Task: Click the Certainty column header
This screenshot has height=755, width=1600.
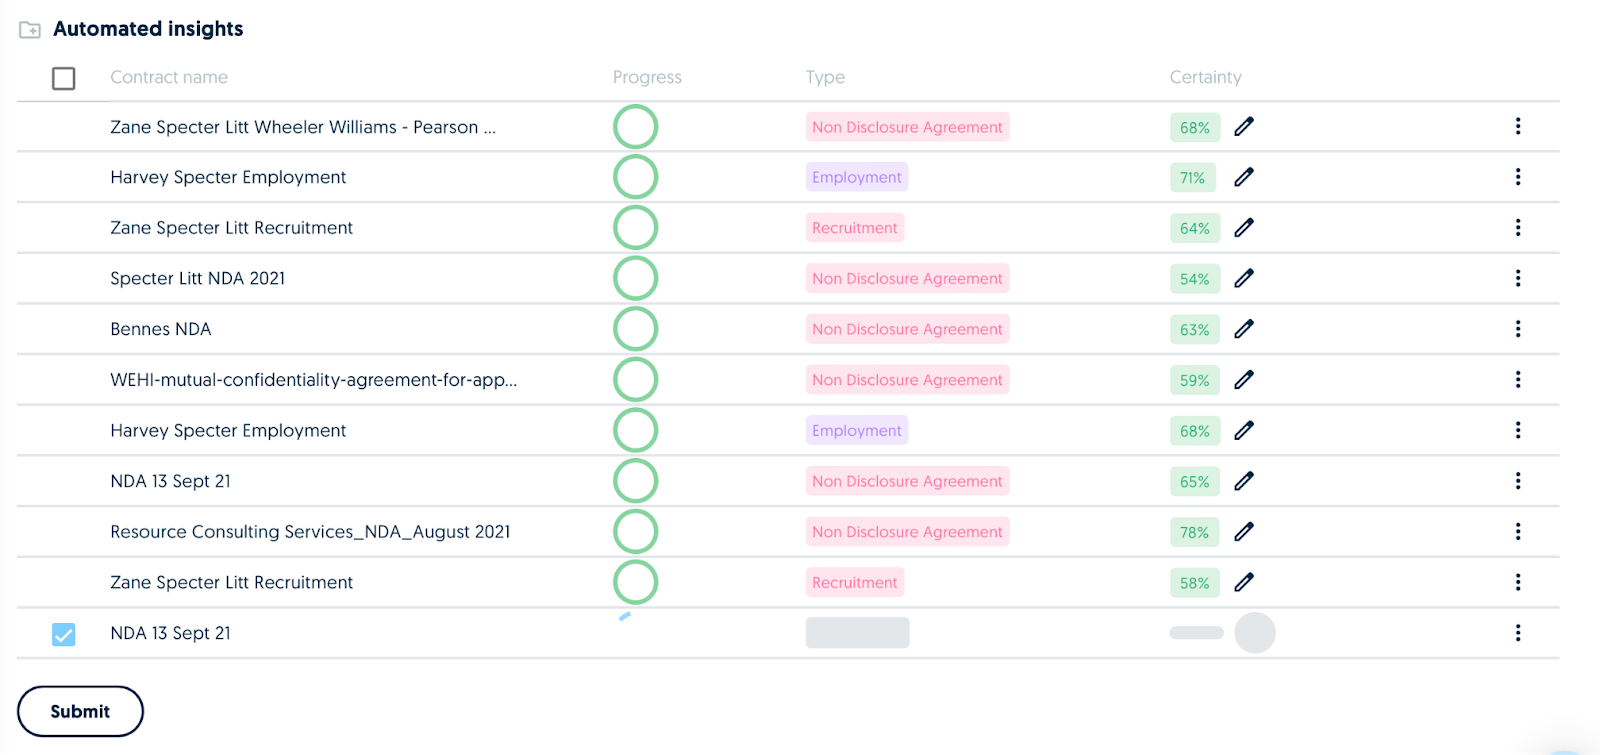Action: pyautogui.click(x=1205, y=77)
